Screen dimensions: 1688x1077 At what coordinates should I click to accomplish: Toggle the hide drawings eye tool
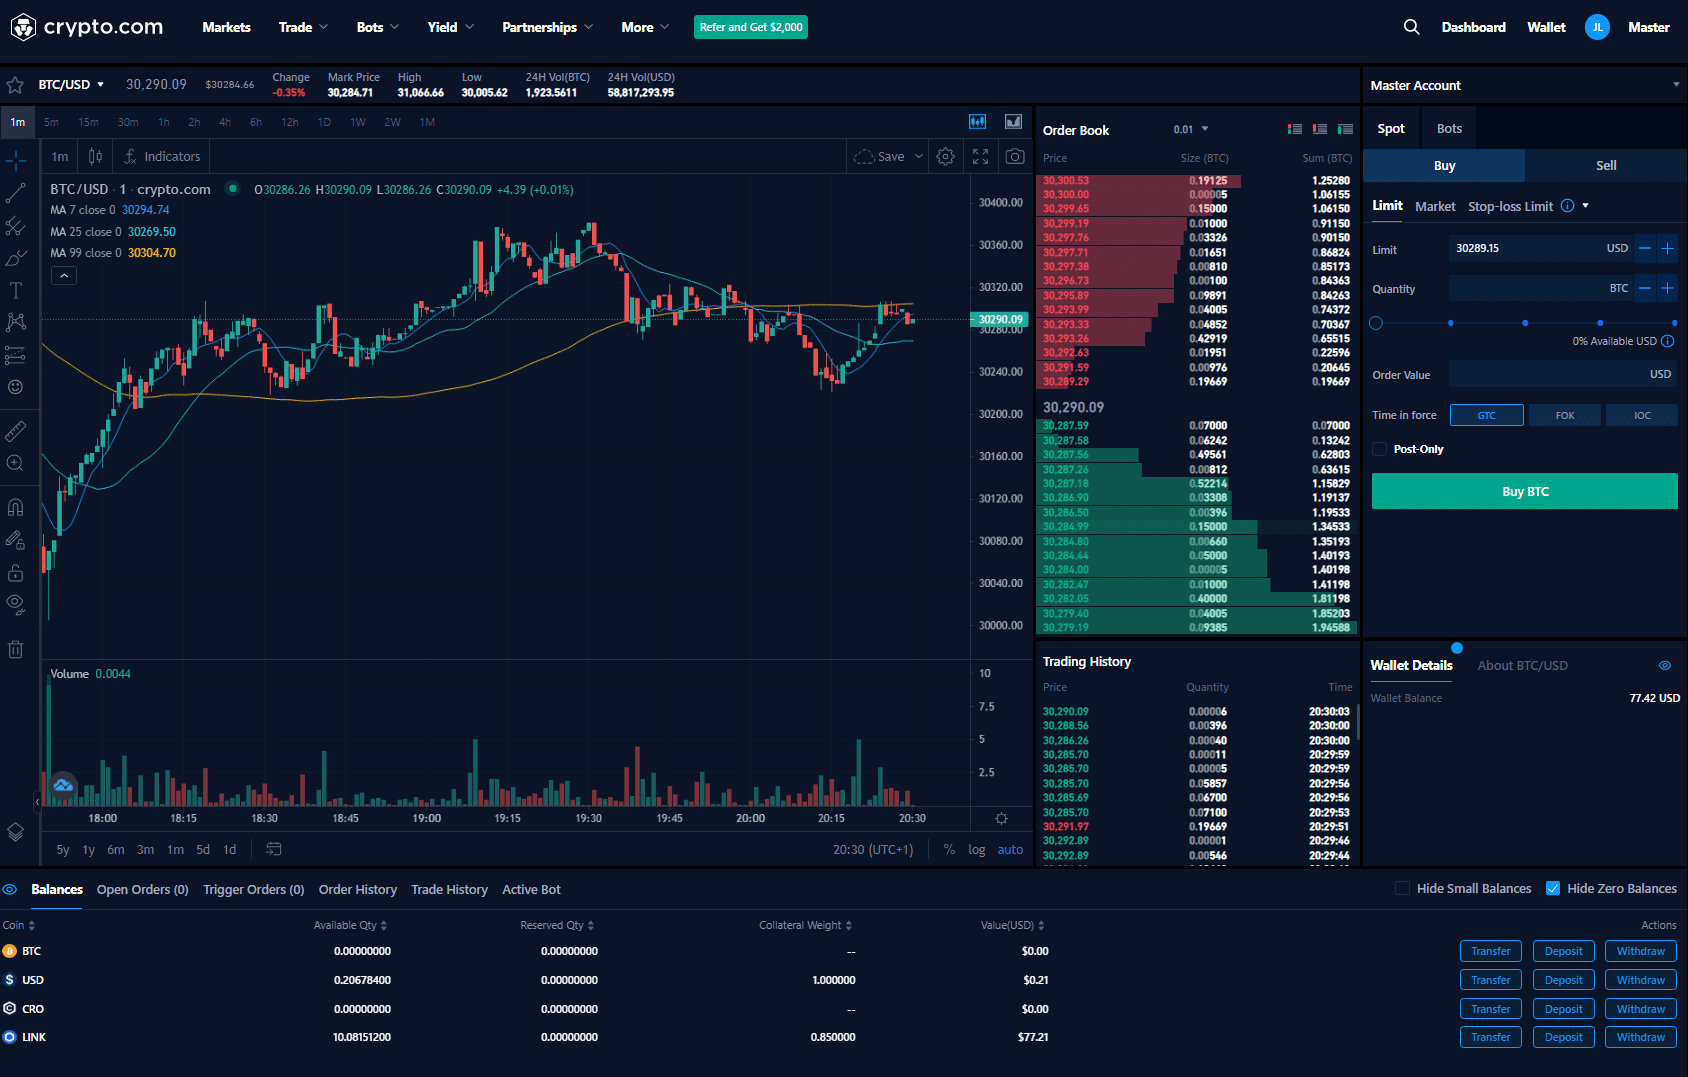[16, 604]
